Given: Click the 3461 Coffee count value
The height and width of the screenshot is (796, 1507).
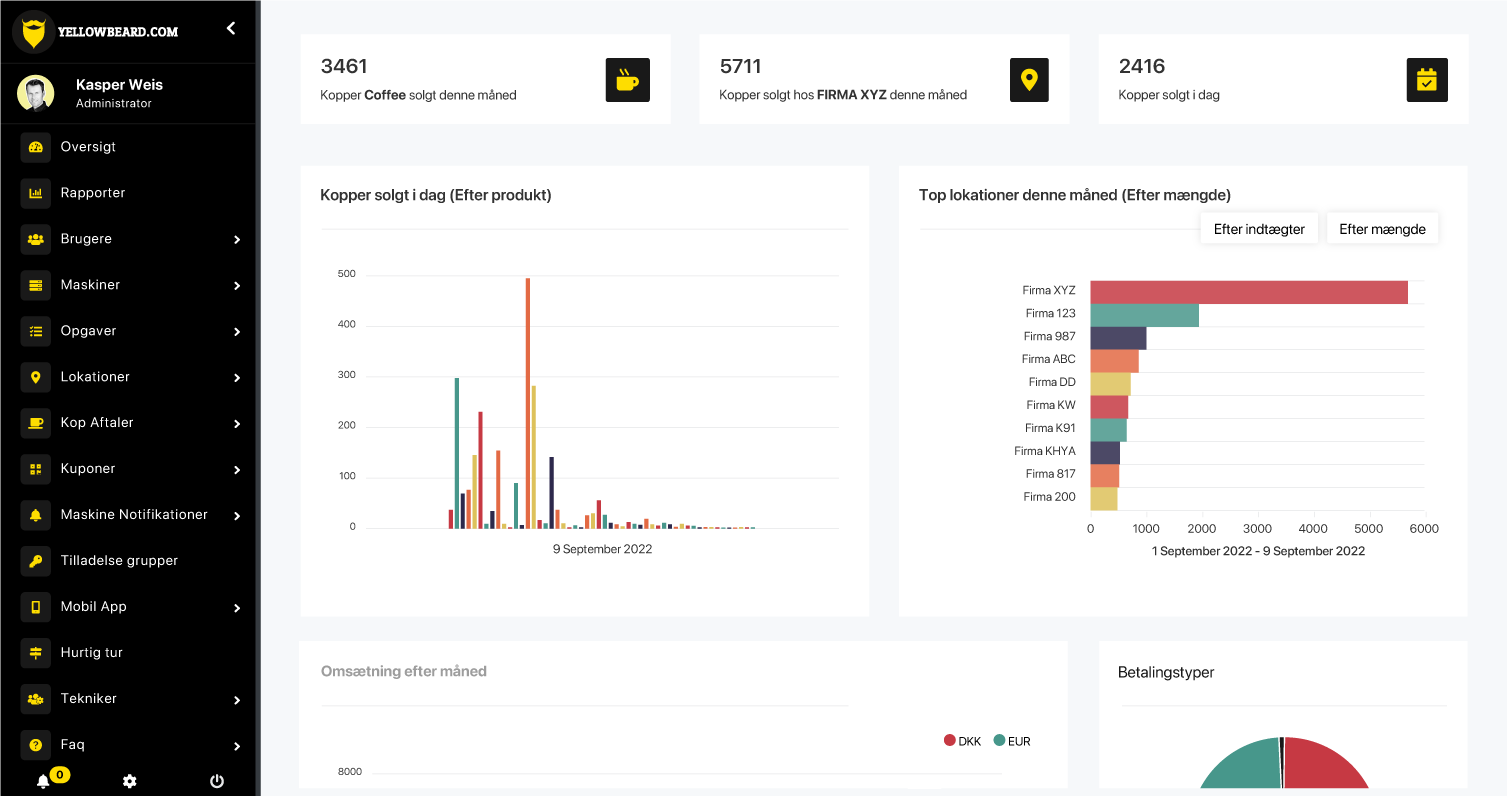Looking at the screenshot, I should pos(344,66).
